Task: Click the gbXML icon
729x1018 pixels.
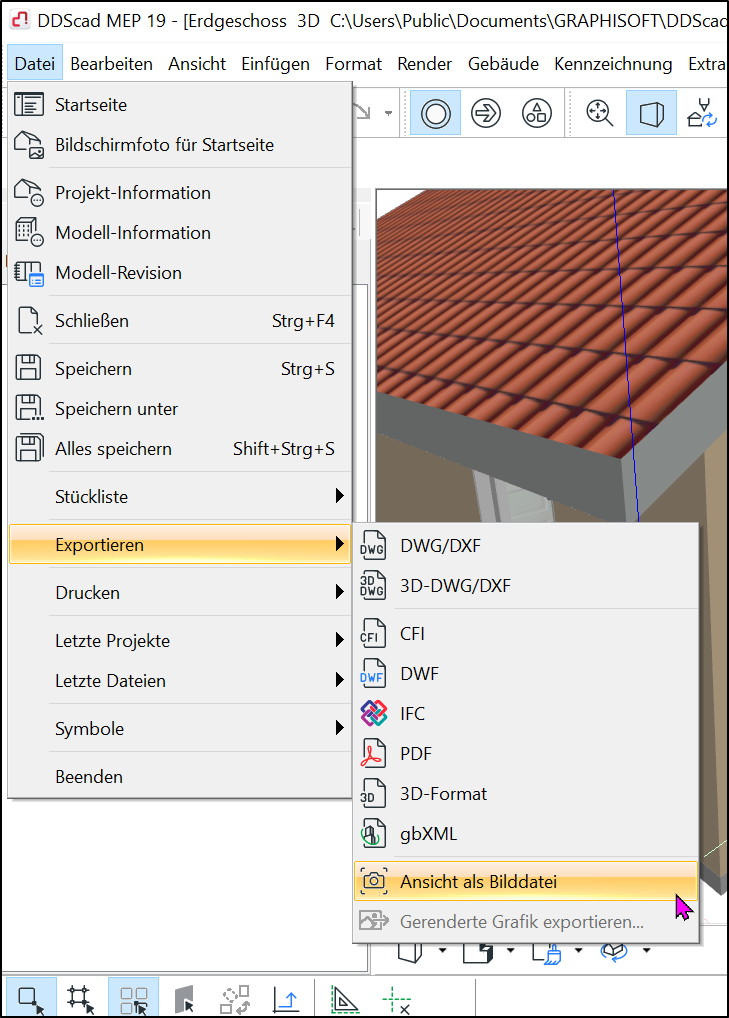Action: [373, 834]
